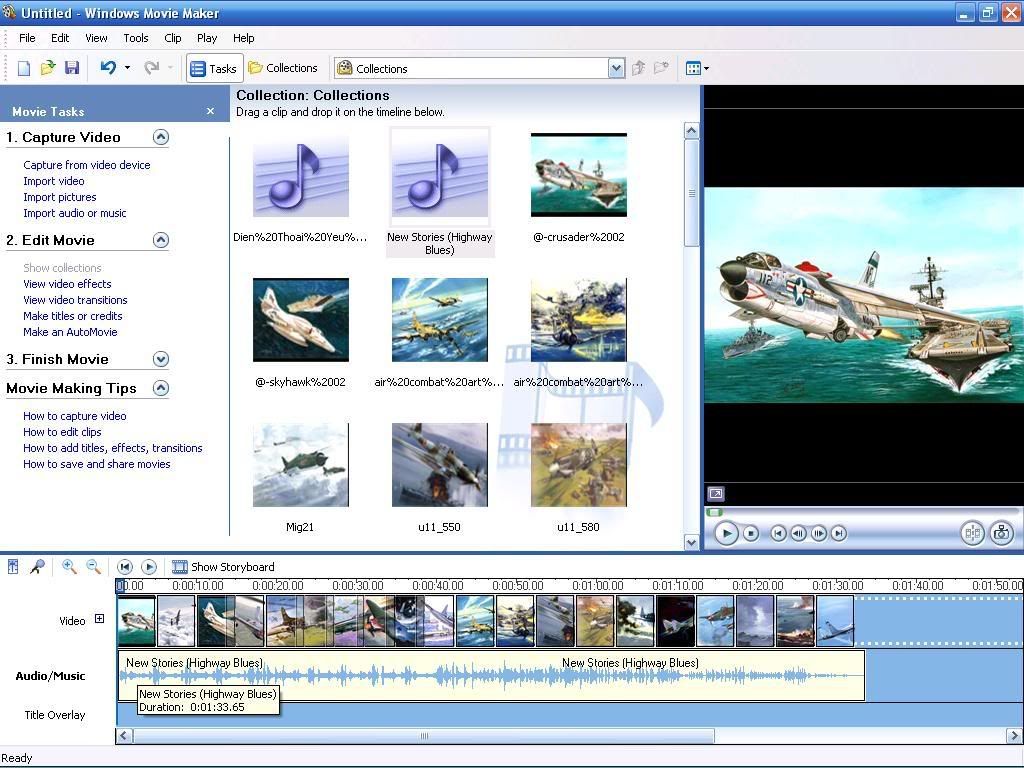Step to the next frame
The image size is (1024, 768).
pos(818,534)
